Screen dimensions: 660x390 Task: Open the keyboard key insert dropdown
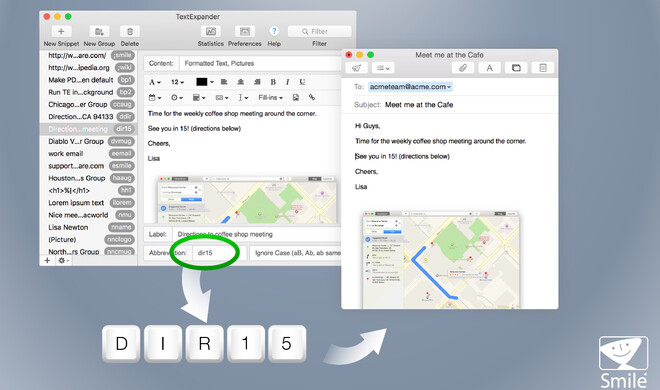(x=222, y=98)
